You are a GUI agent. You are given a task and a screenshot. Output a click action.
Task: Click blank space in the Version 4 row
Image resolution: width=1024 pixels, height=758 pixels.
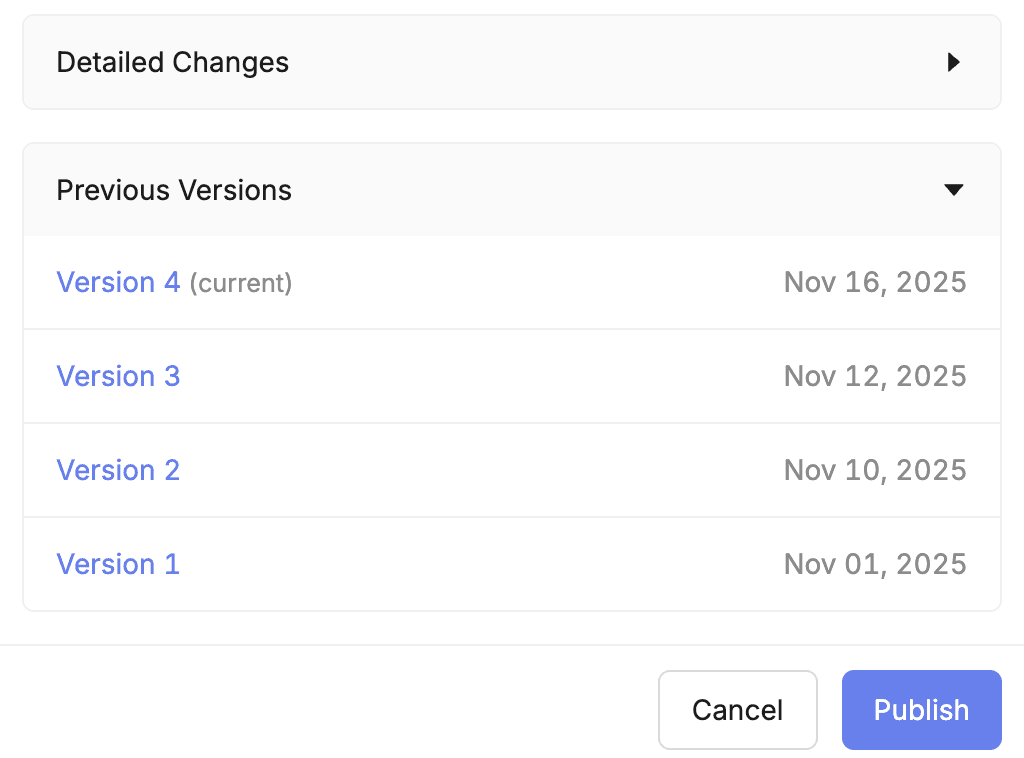[530, 283]
